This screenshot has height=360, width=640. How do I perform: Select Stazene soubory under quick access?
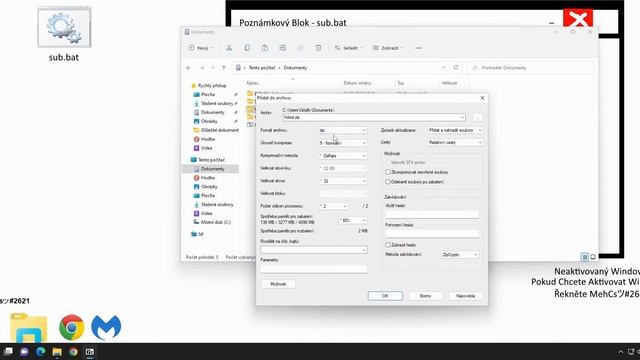click(213, 103)
